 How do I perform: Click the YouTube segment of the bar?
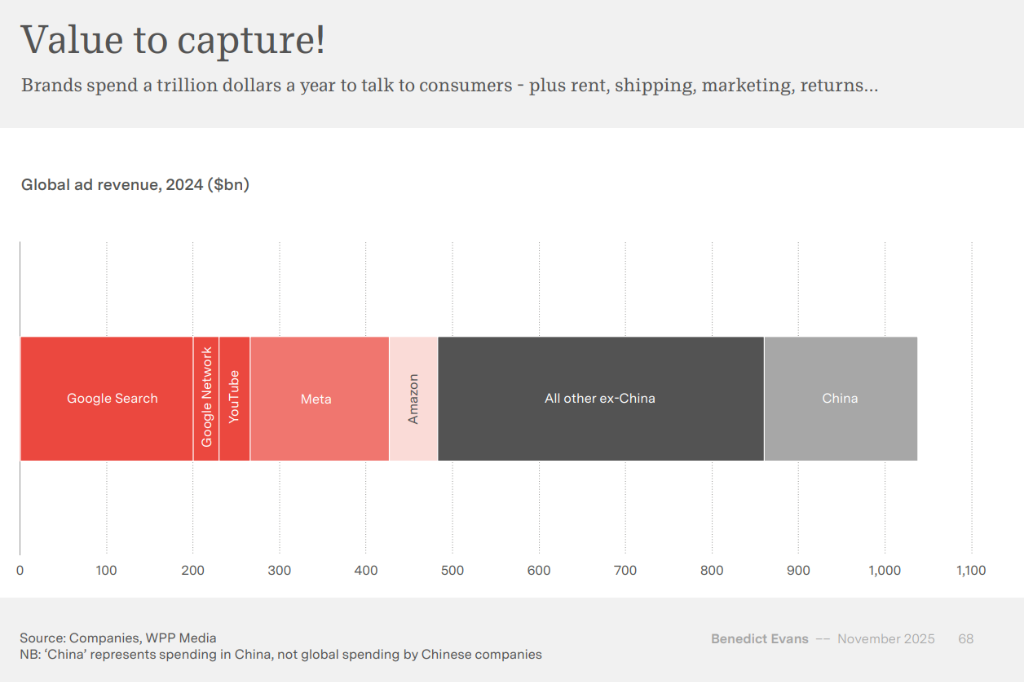(234, 398)
